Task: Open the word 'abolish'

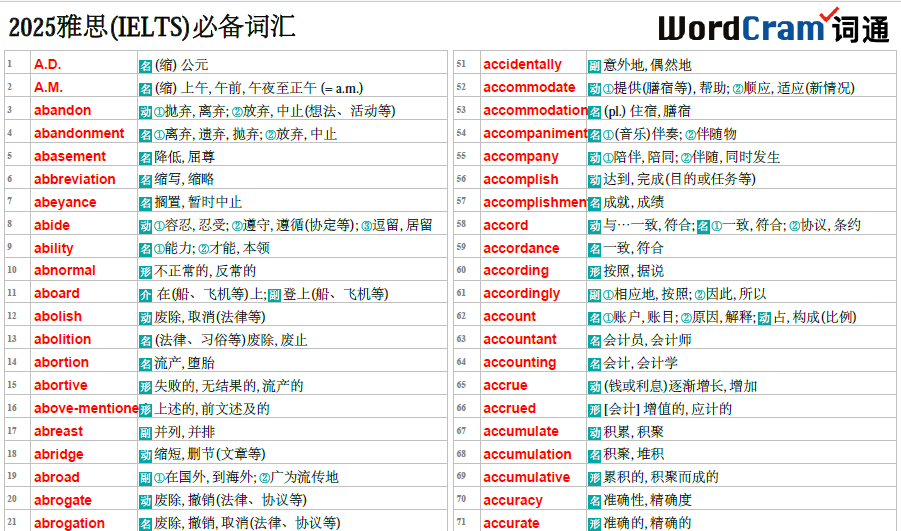Action: click(x=58, y=317)
